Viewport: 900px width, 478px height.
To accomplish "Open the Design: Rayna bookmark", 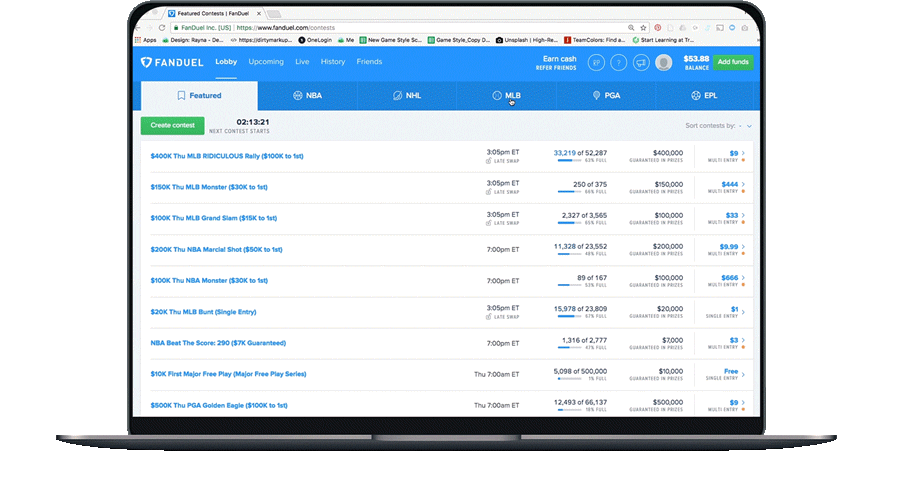I will click(x=193, y=40).
